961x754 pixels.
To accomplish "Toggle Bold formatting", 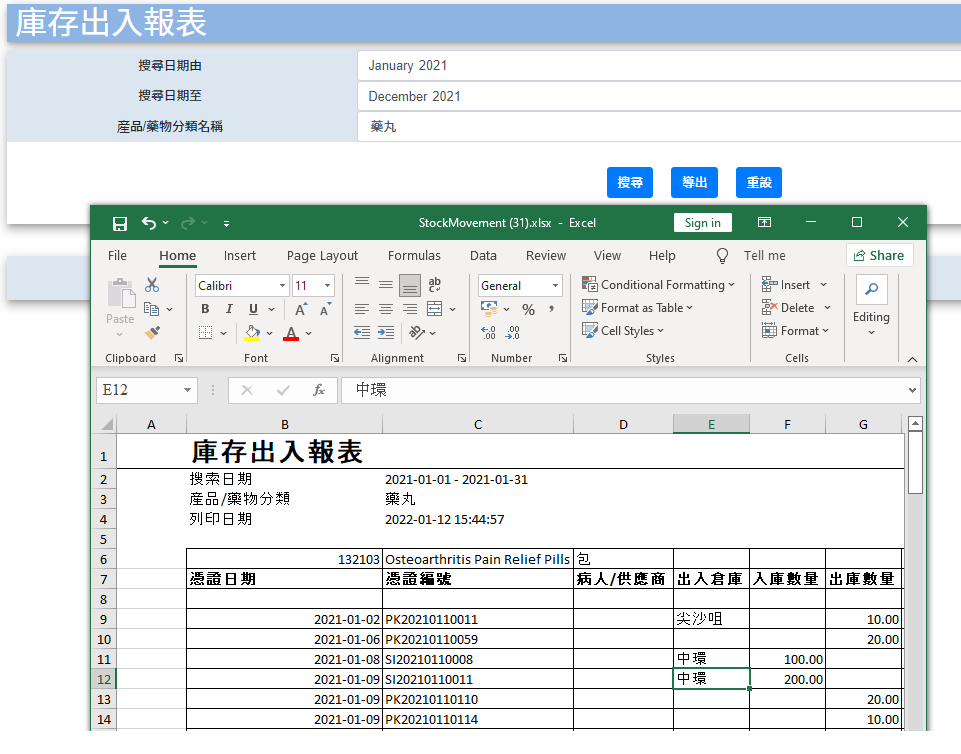I will pyautogui.click(x=205, y=309).
